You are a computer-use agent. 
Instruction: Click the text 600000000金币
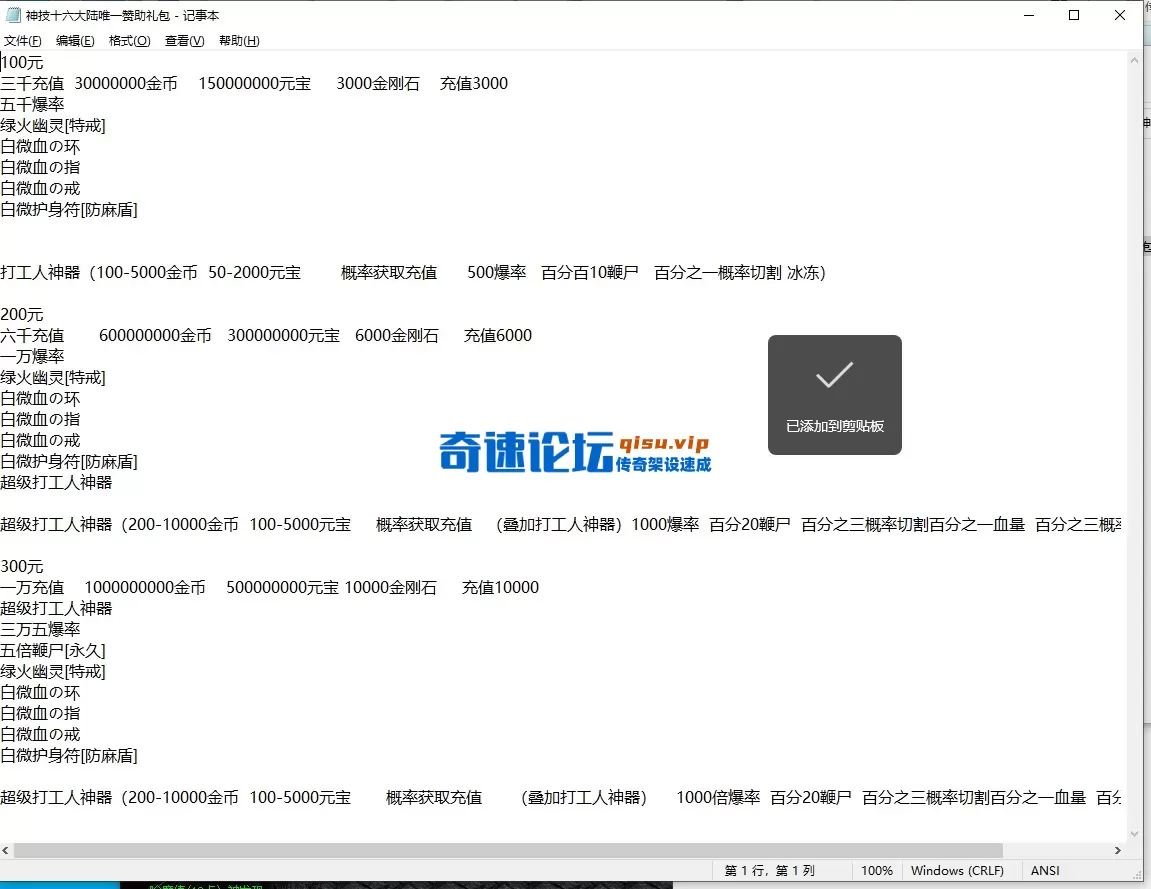[155, 335]
